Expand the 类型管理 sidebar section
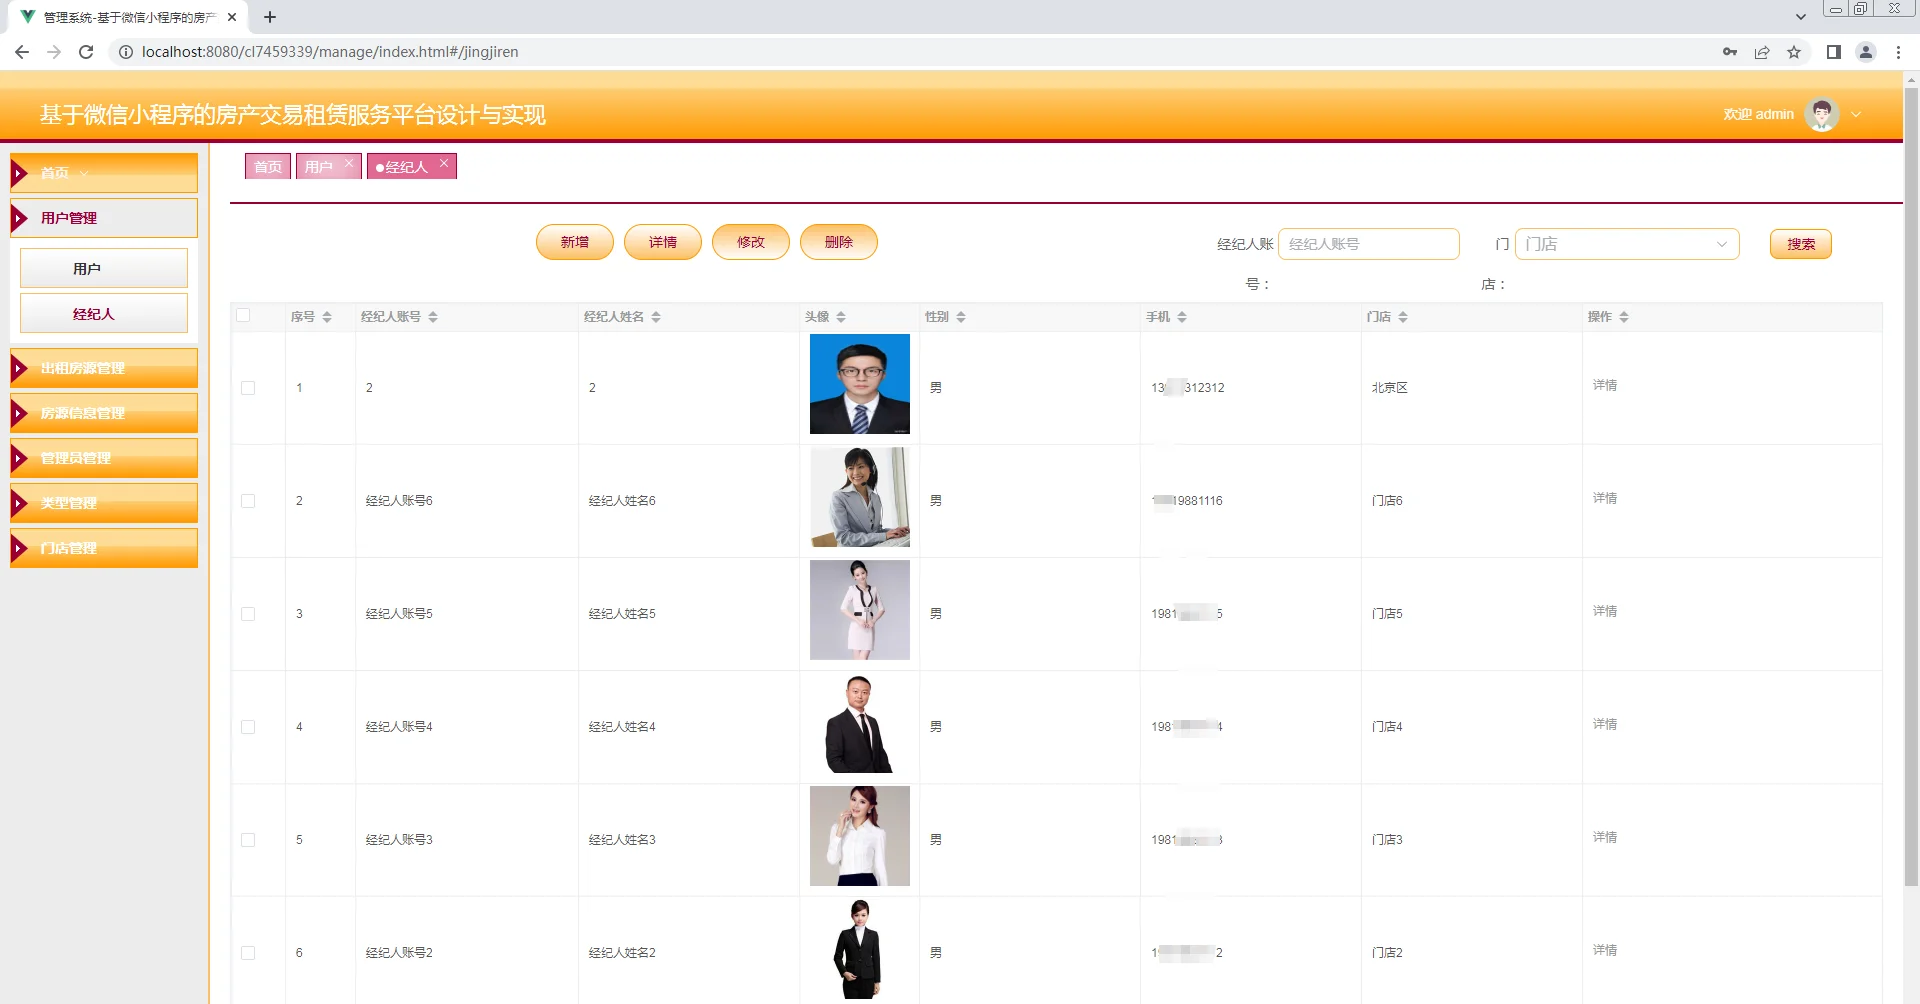The height and width of the screenshot is (1004, 1920). (104, 503)
